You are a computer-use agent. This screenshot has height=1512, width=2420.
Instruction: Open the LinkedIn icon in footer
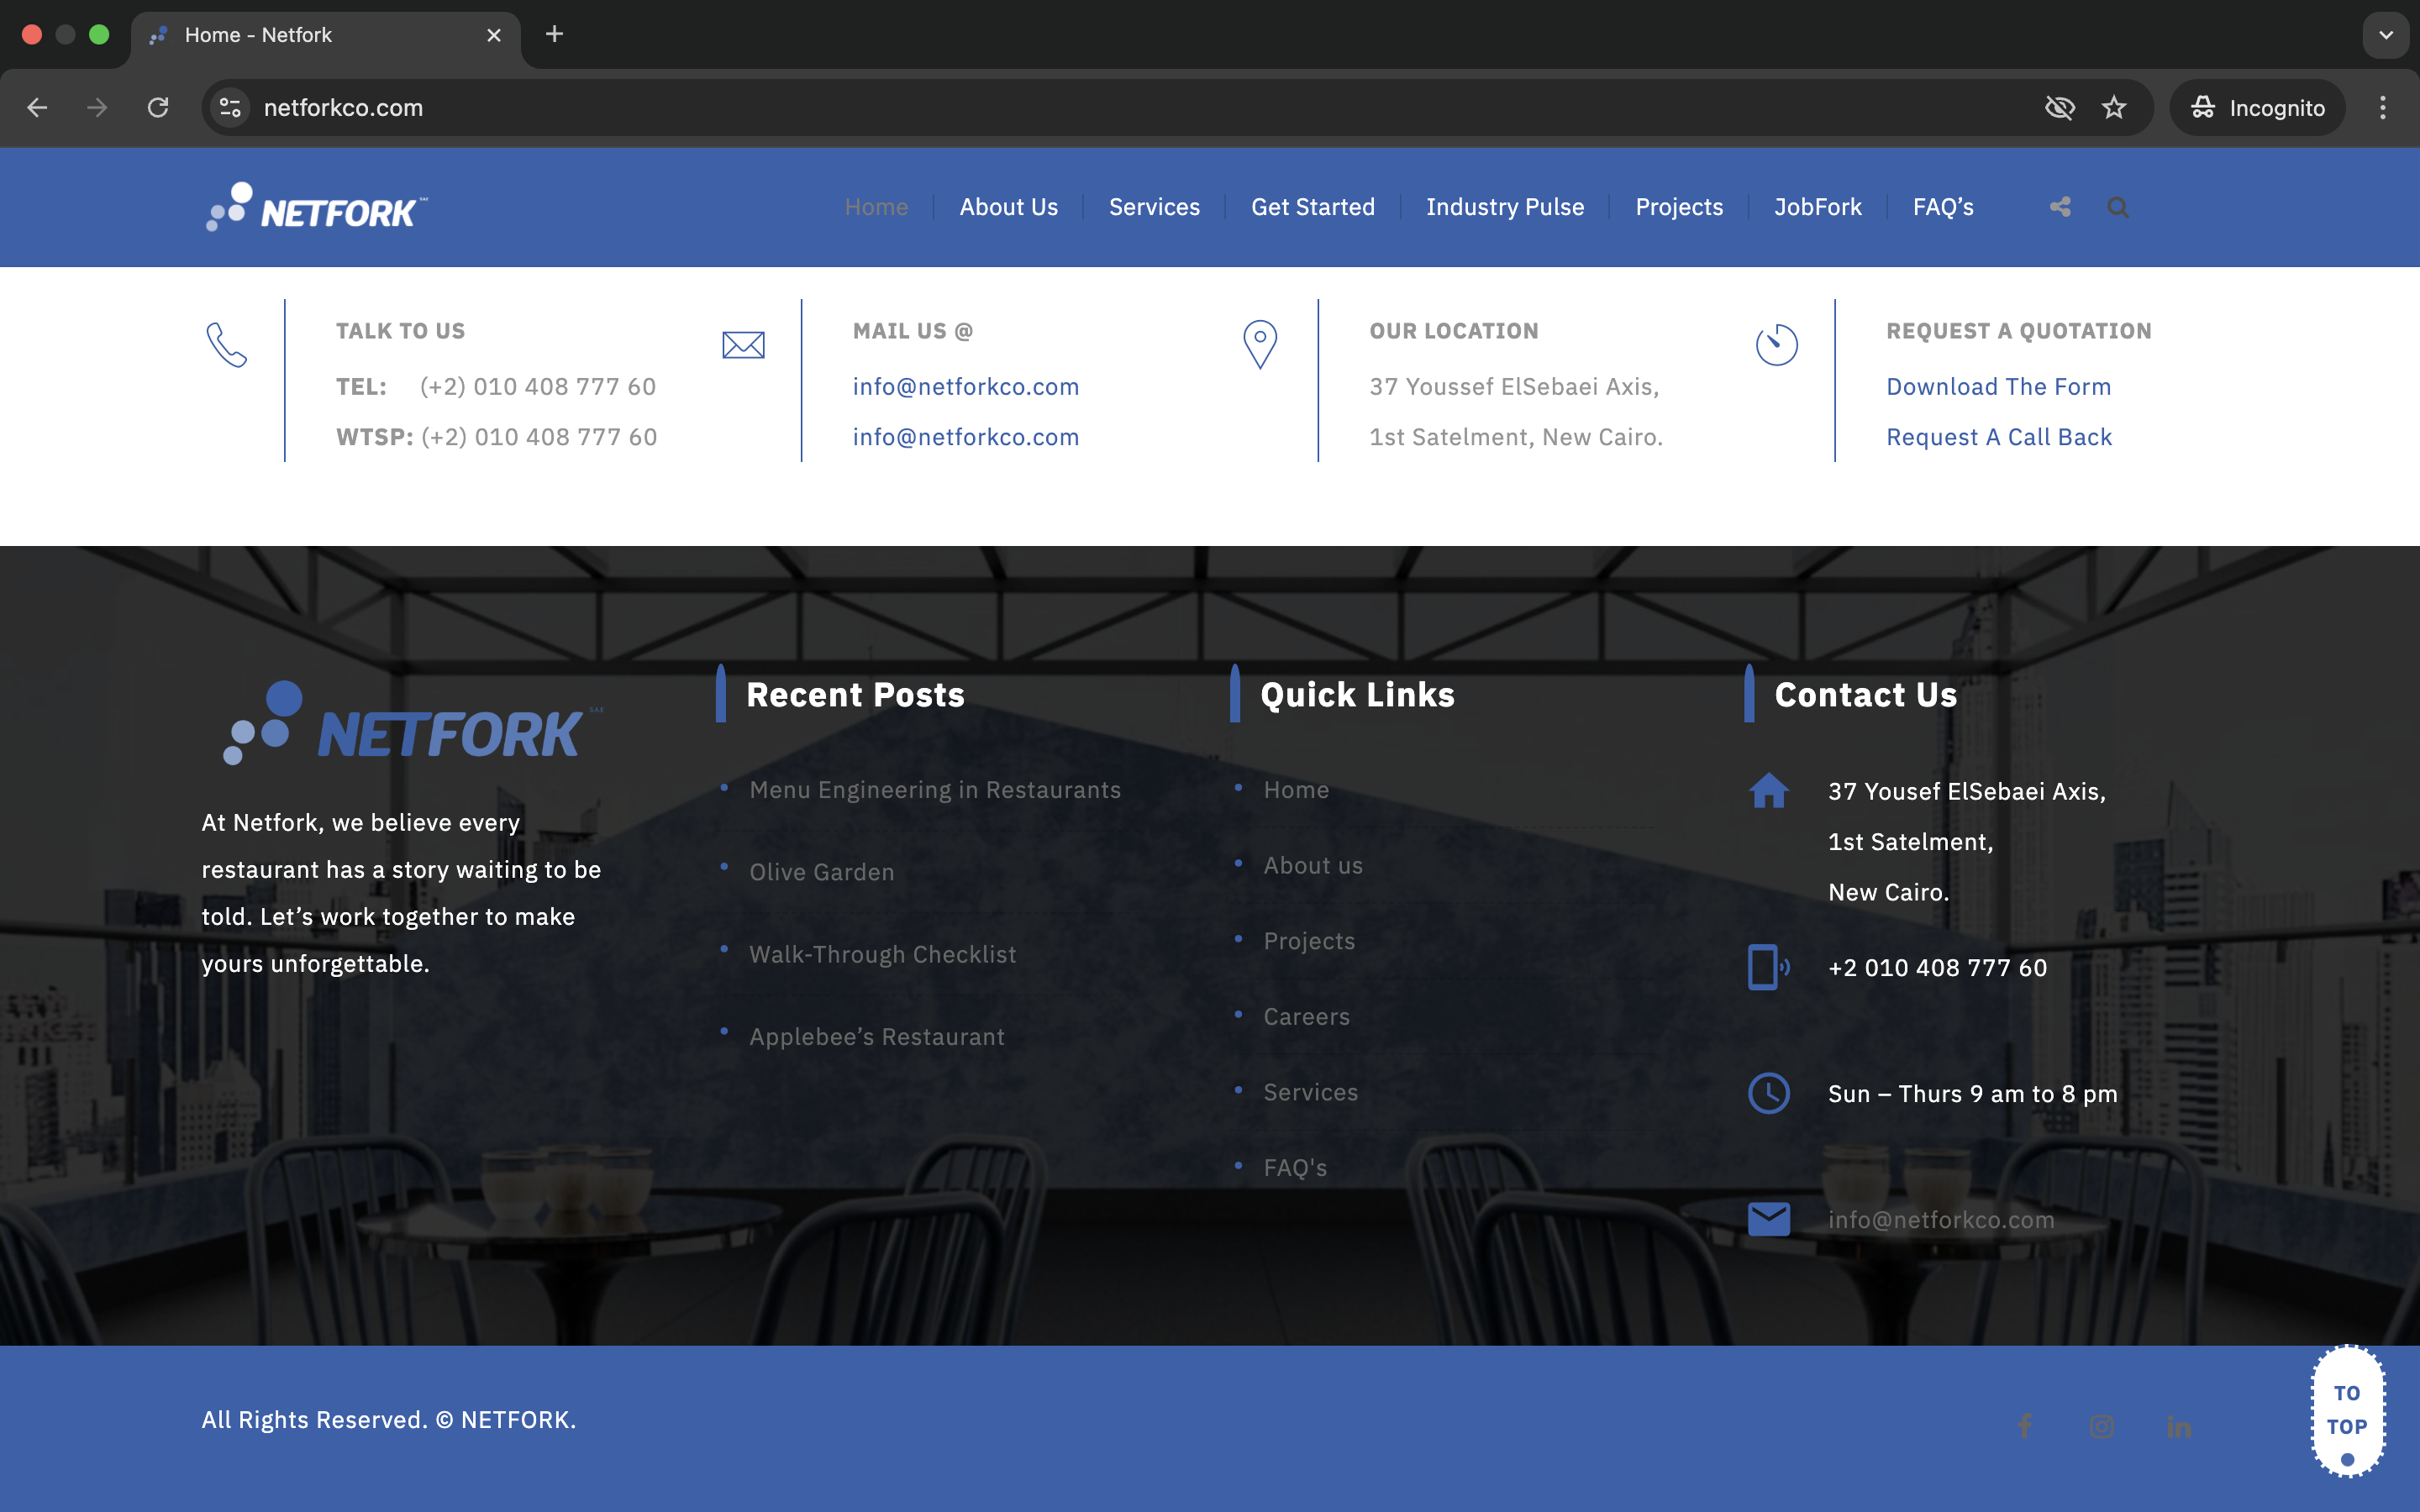click(2179, 1426)
